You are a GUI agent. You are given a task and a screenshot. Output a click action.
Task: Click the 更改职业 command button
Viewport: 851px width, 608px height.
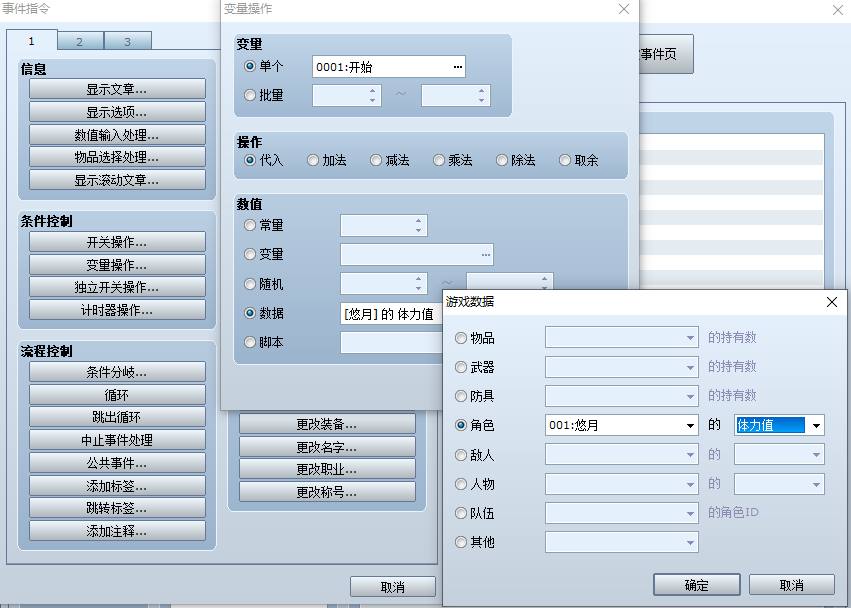pos(327,469)
